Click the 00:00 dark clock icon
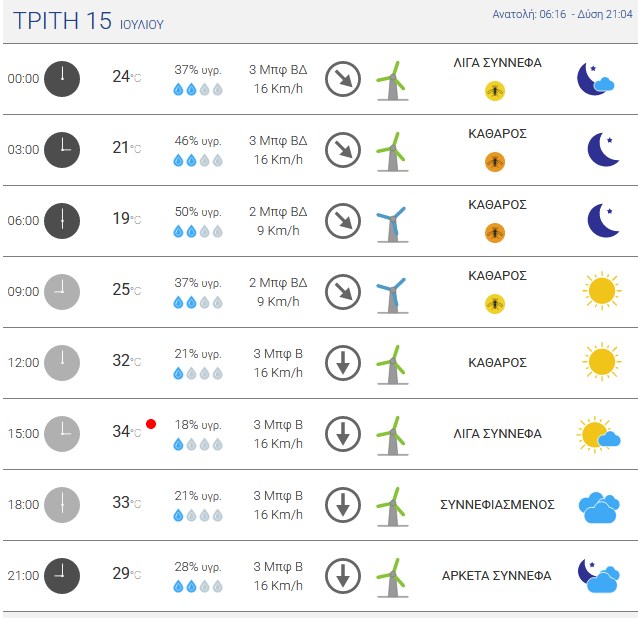 [62, 78]
